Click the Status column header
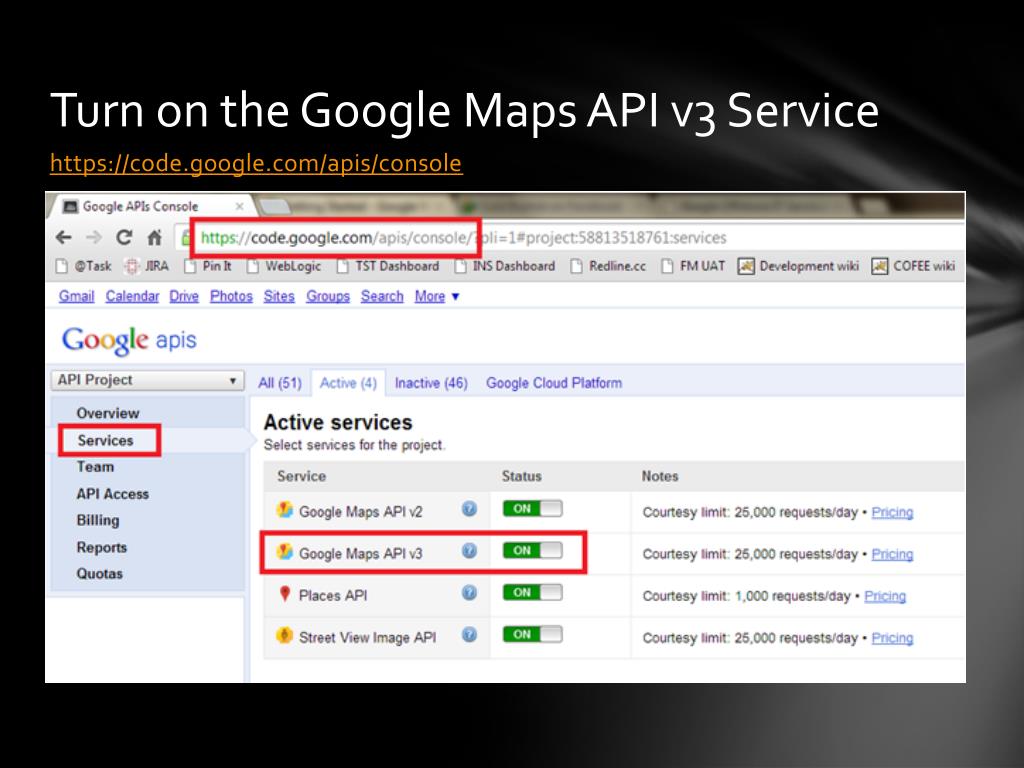This screenshot has height=768, width=1024. point(521,476)
